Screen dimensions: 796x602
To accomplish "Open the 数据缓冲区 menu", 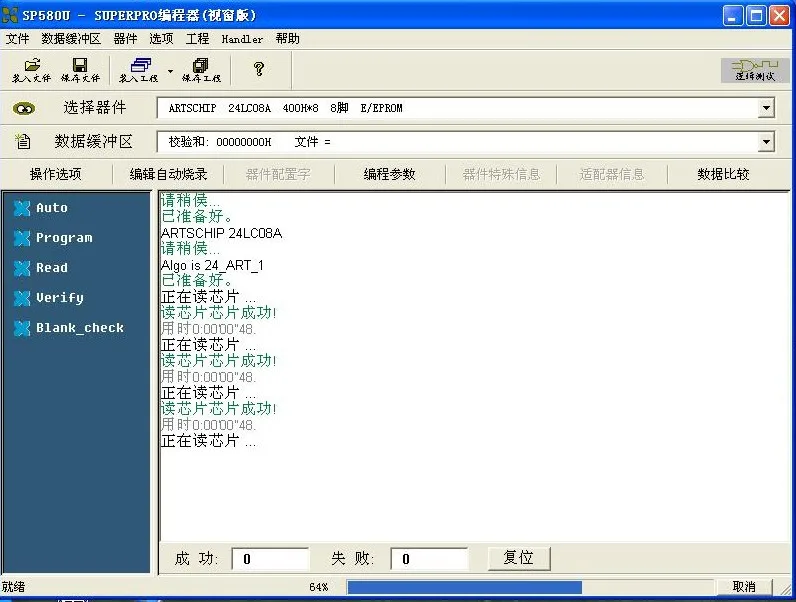I will pos(71,39).
